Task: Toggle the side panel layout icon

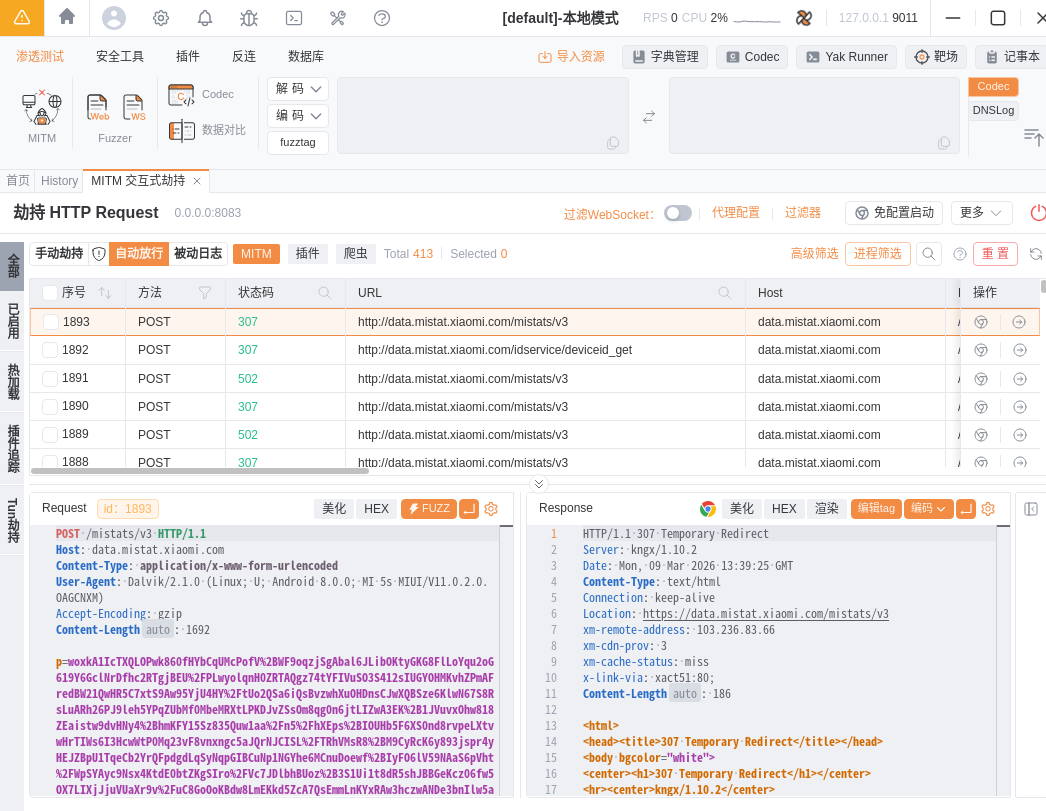Action: [1031, 509]
